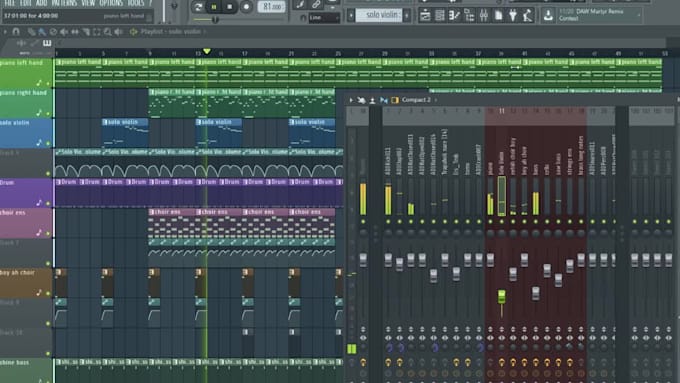
Task: Click the 81.000 tempo field
Action: 272,6
